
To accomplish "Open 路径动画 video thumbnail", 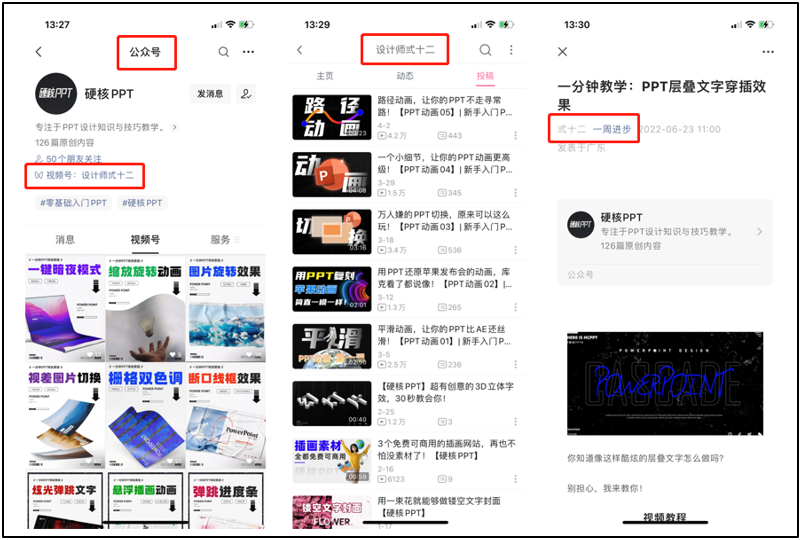I will pyautogui.click(x=332, y=118).
